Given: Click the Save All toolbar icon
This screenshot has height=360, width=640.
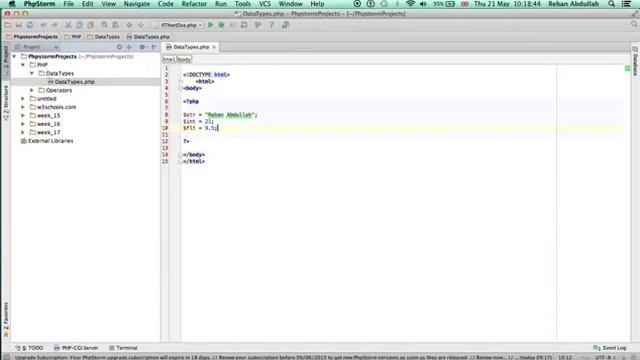Looking at the screenshot, I should click(x=19, y=25).
